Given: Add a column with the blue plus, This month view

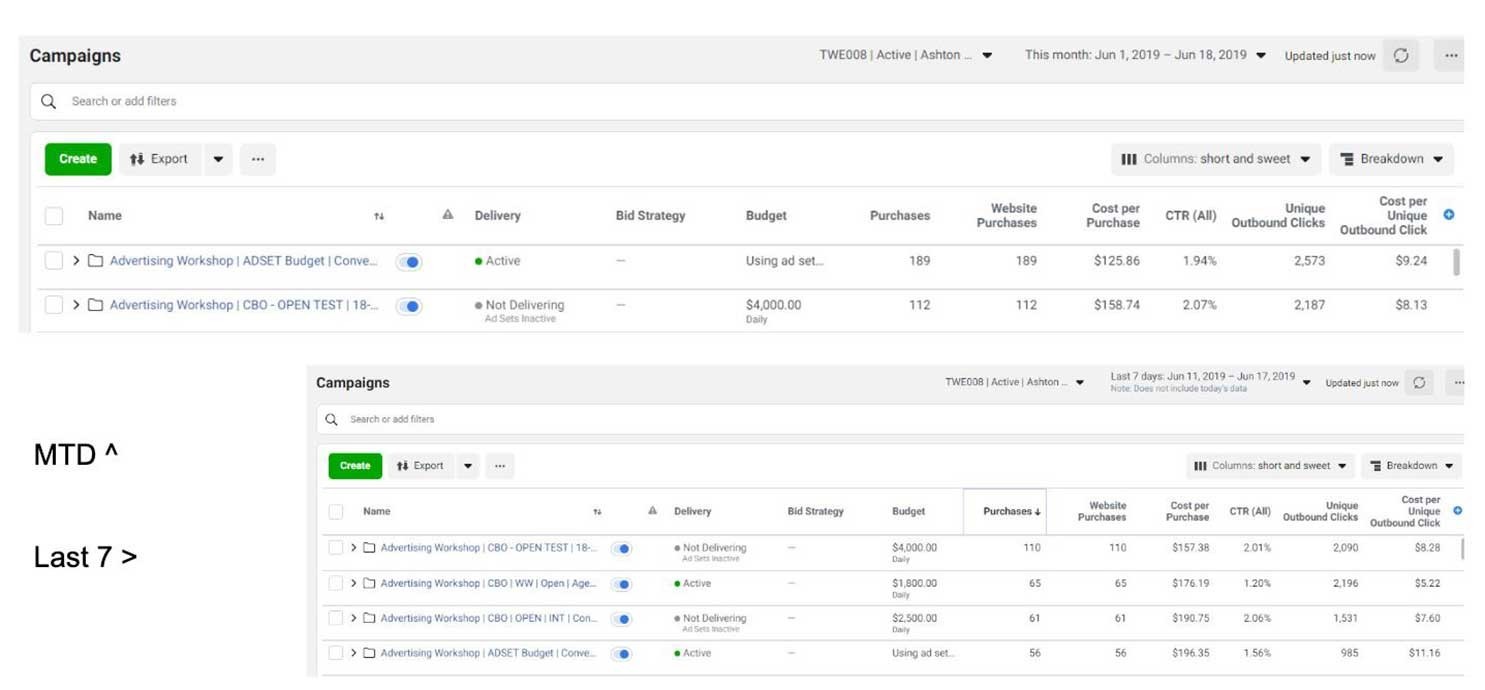Looking at the screenshot, I should (x=1449, y=215).
